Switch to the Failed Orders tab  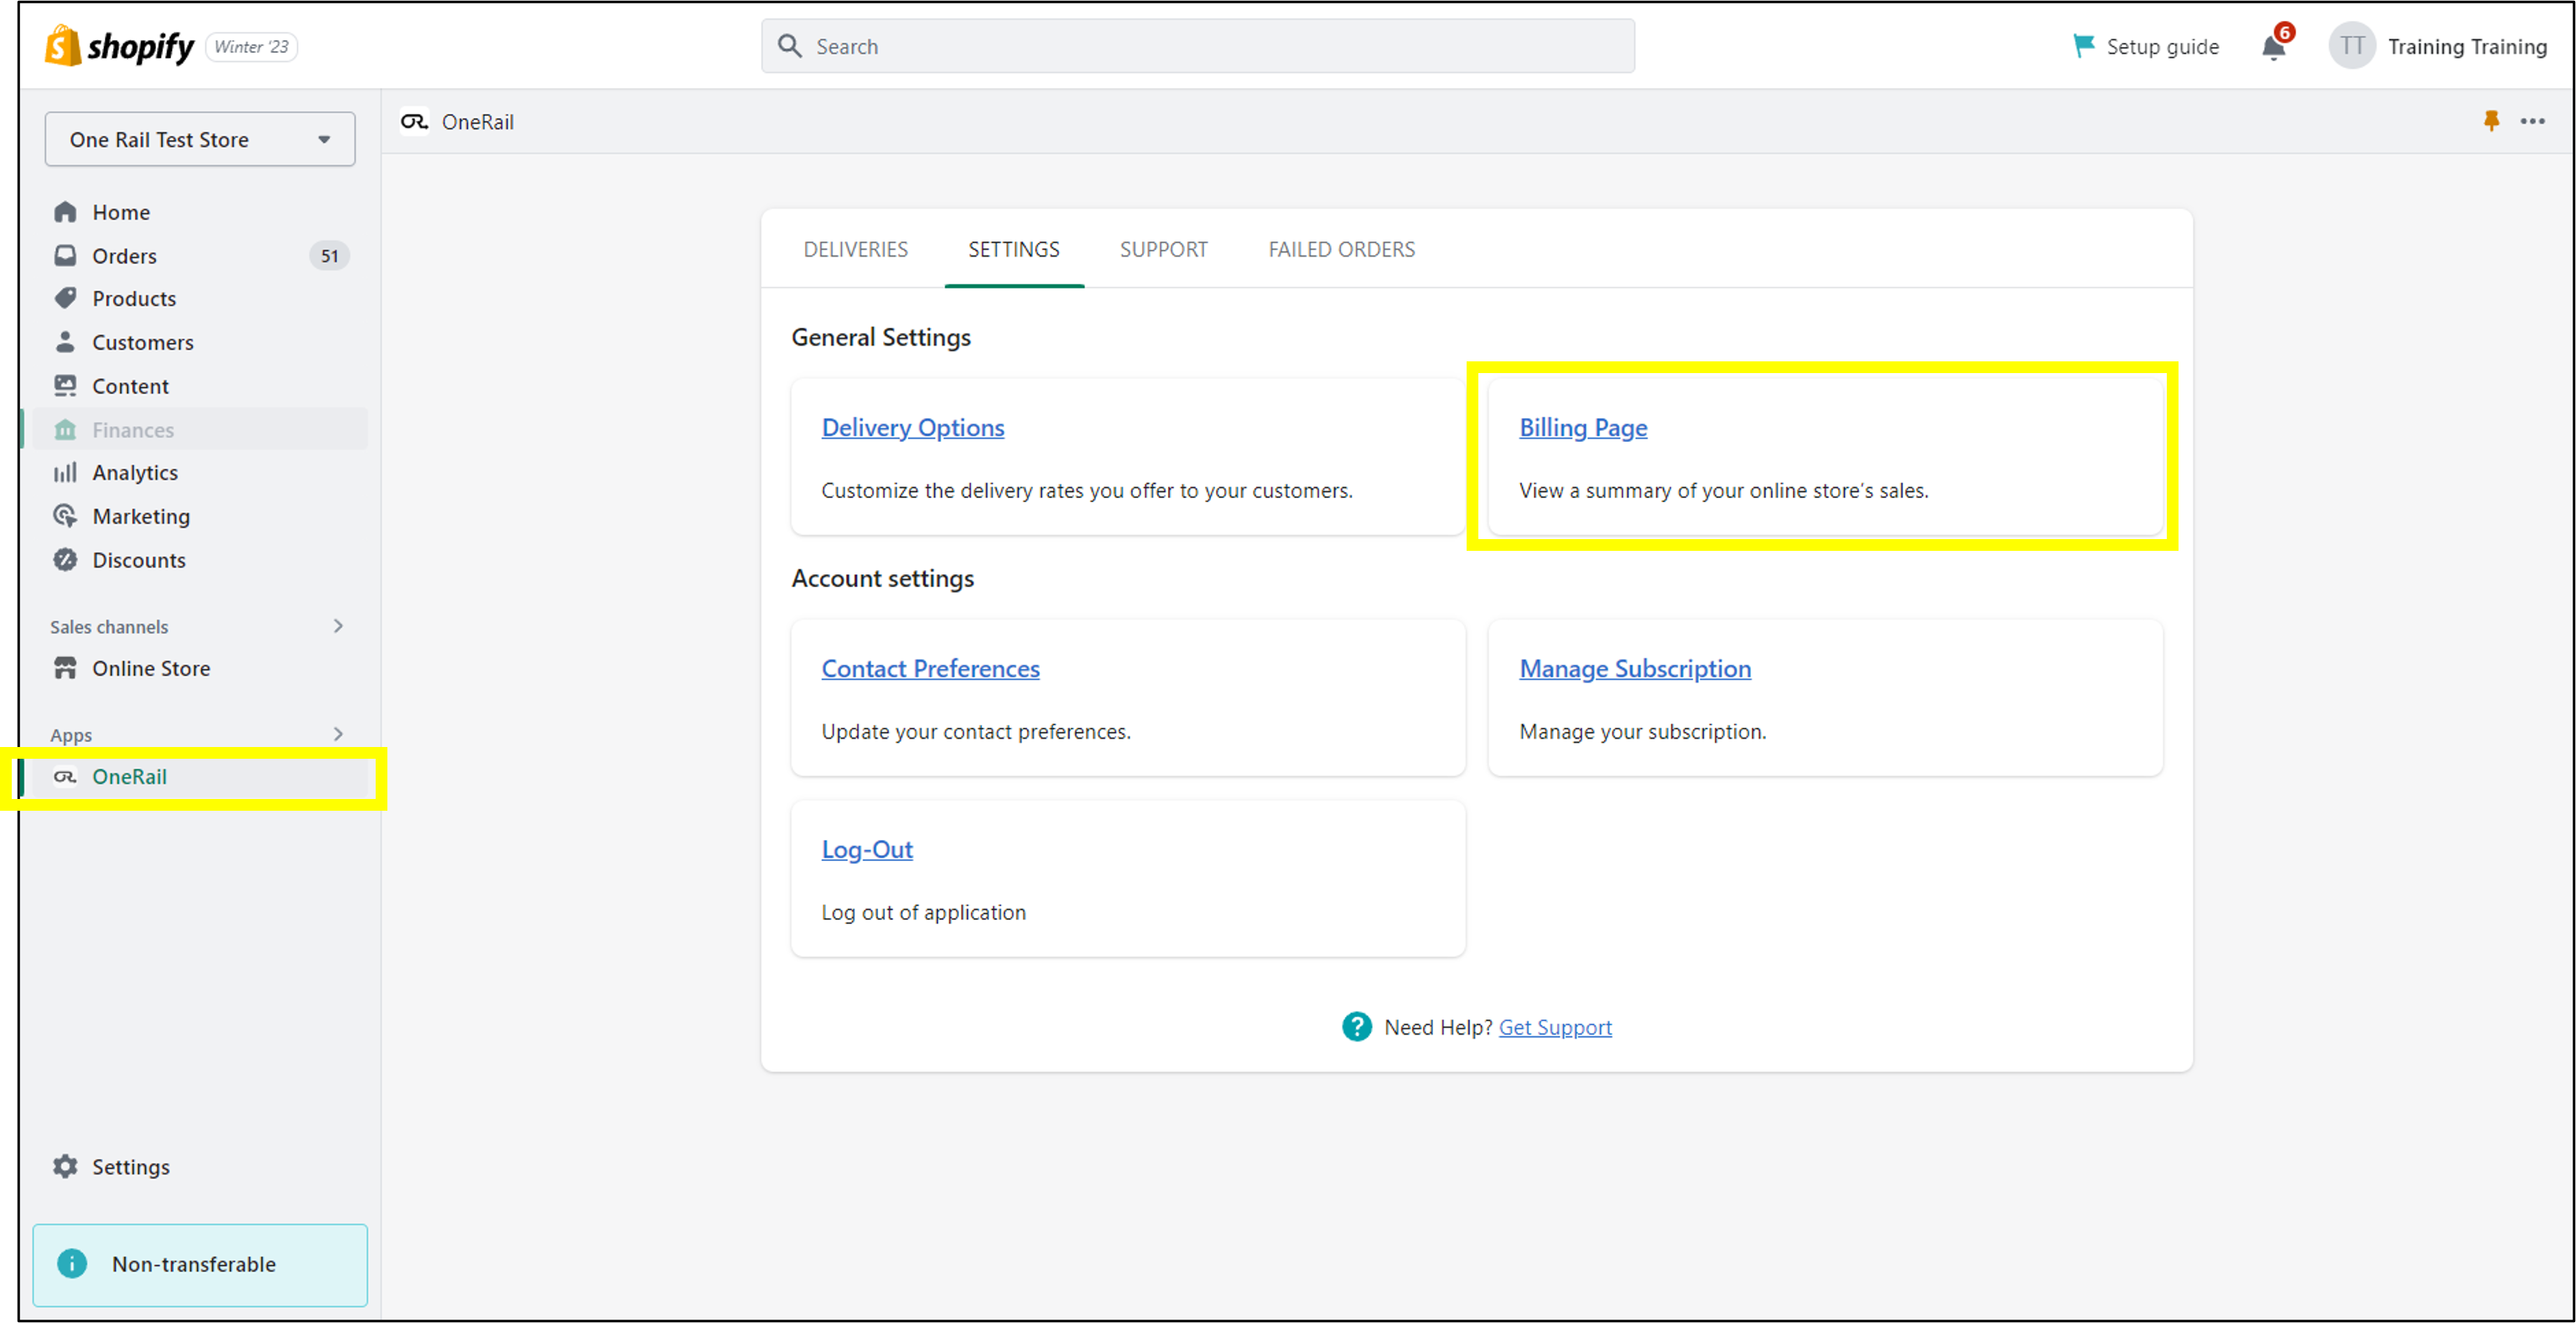[1341, 250]
